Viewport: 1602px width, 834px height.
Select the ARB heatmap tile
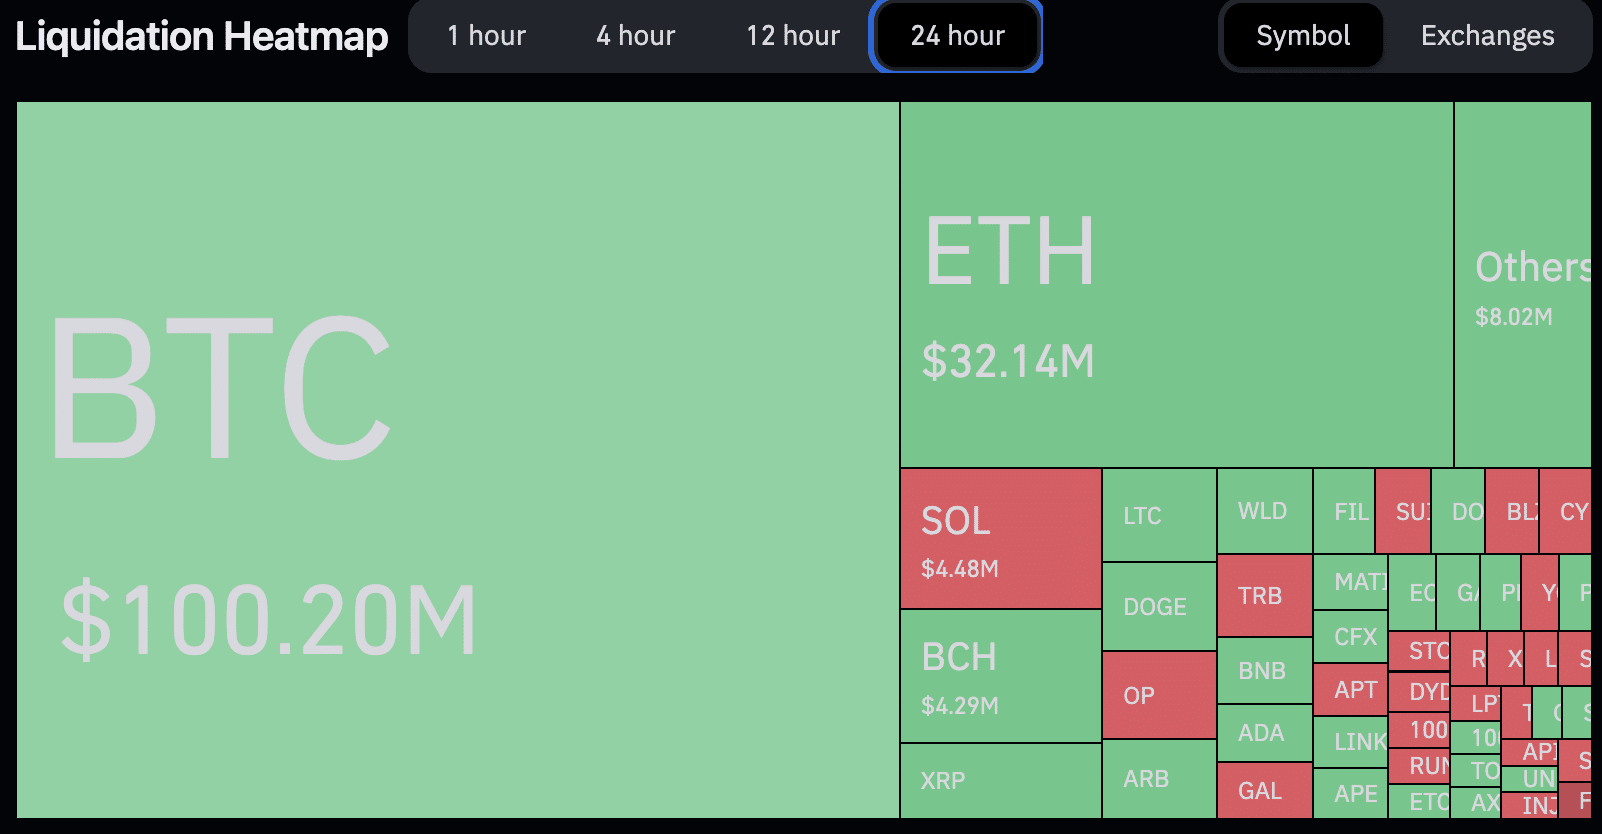coord(1159,778)
